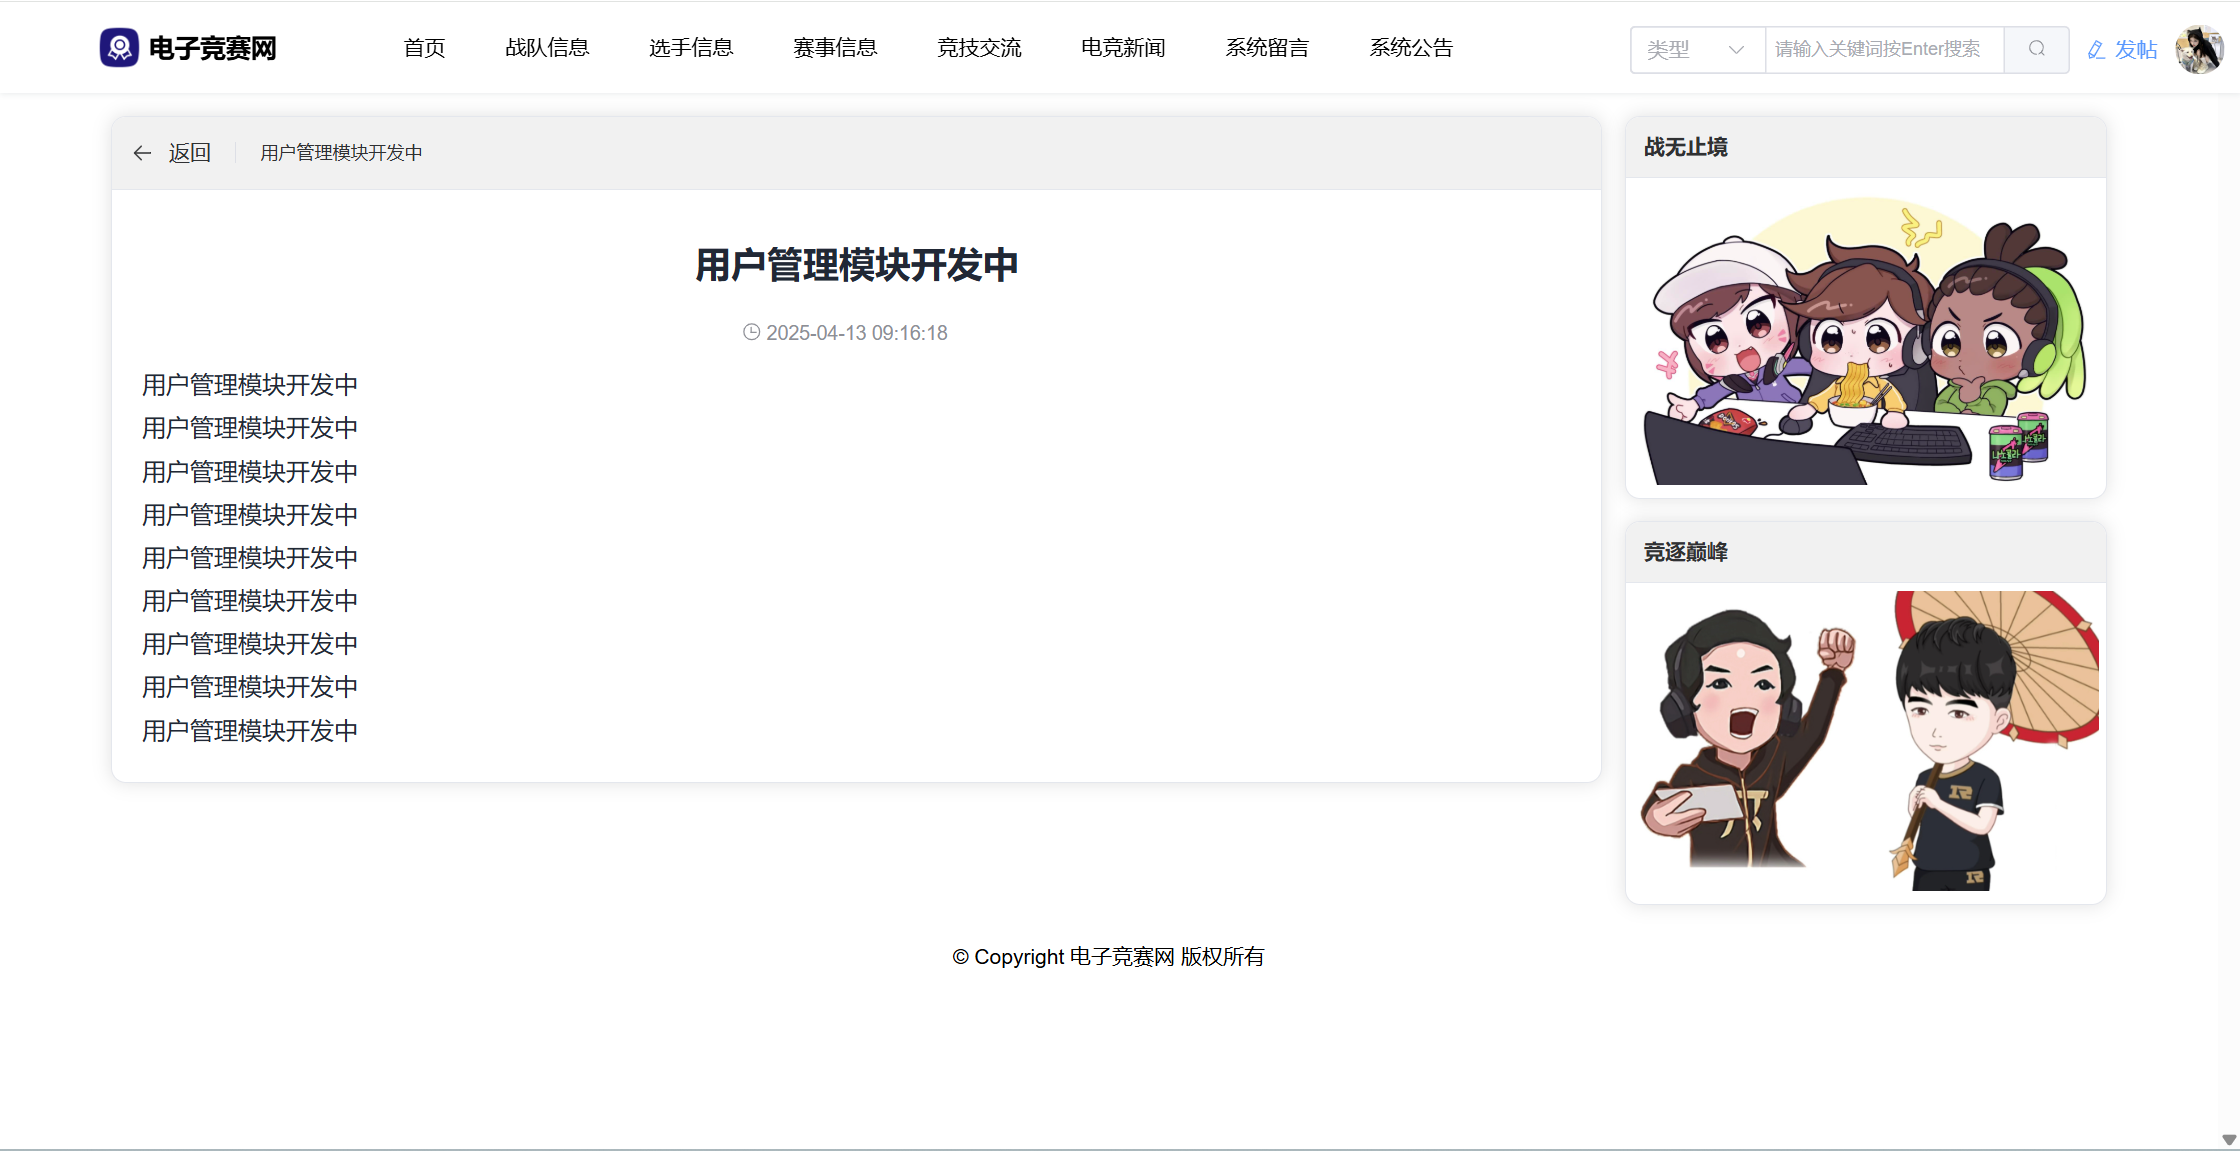Go to 首页 in navigation
This screenshot has width=2240, height=1151.
click(424, 48)
